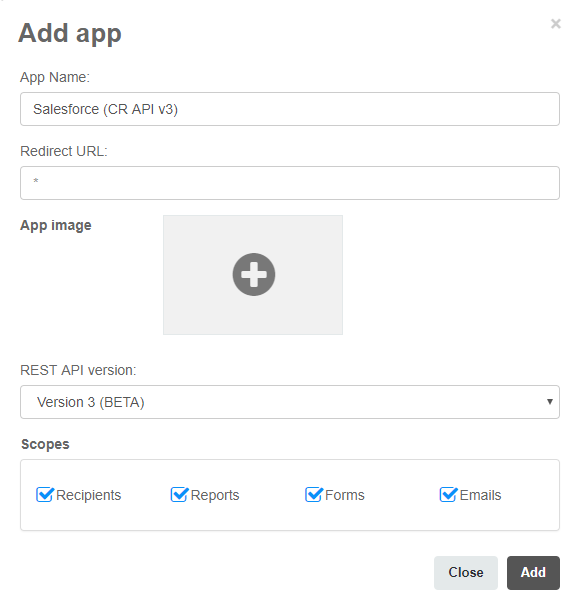Click the "Add app" dialog title

point(70,33)
